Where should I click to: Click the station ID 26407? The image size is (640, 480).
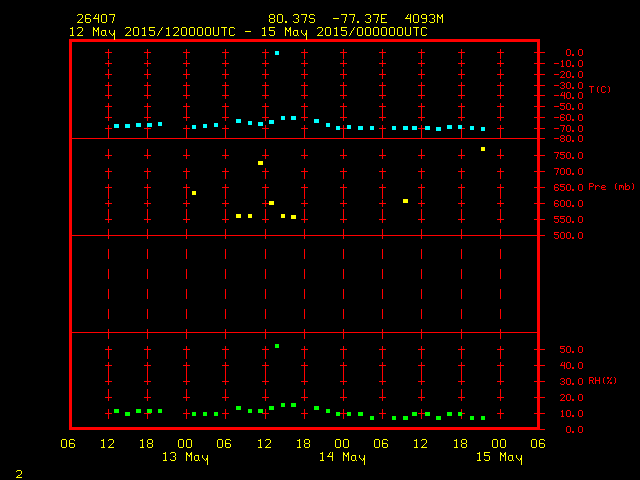tap(96, 19)
